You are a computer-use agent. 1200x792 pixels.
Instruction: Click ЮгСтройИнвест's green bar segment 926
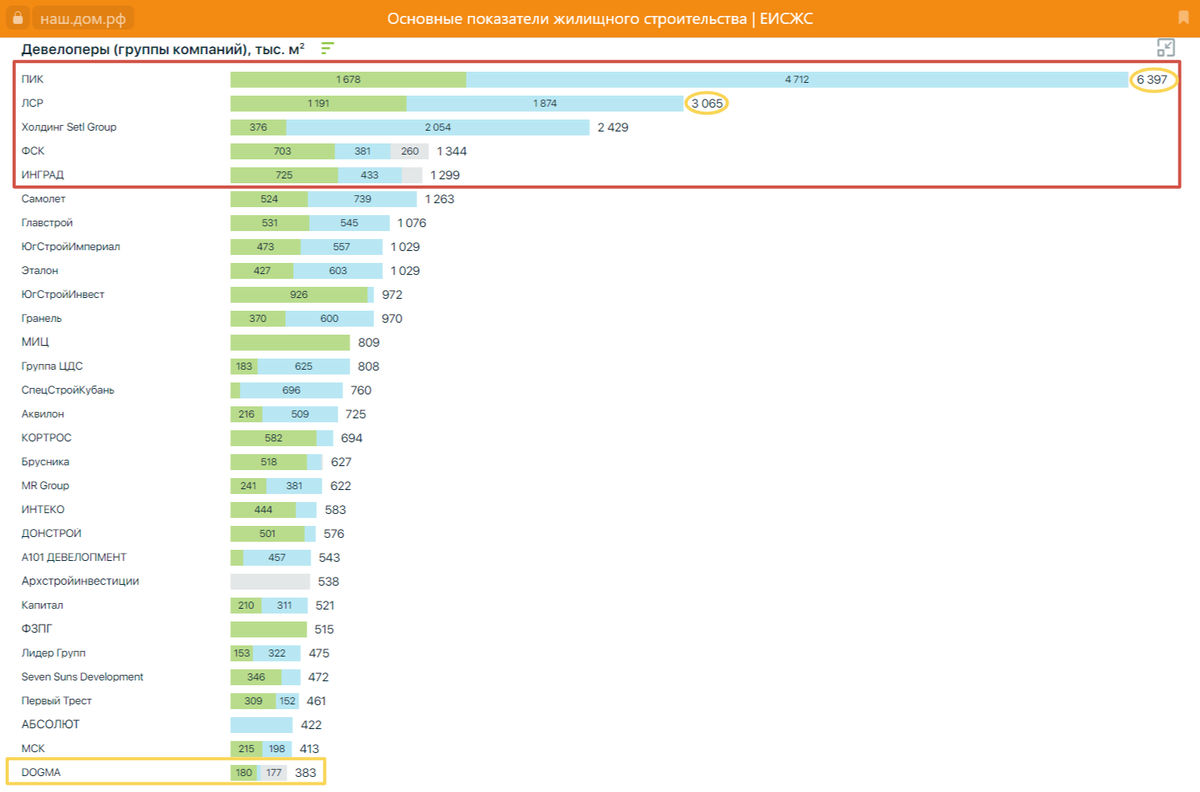click(x=298, y=295)
